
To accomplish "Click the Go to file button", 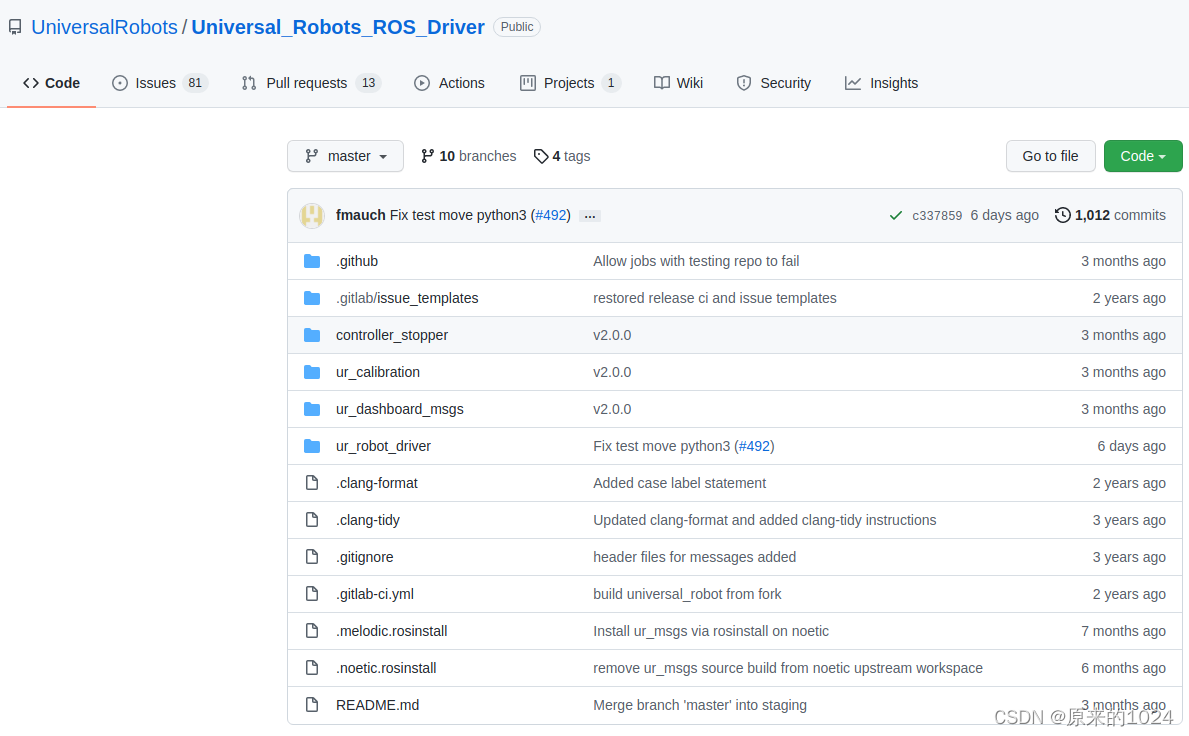I will [x=1050, y=156].
